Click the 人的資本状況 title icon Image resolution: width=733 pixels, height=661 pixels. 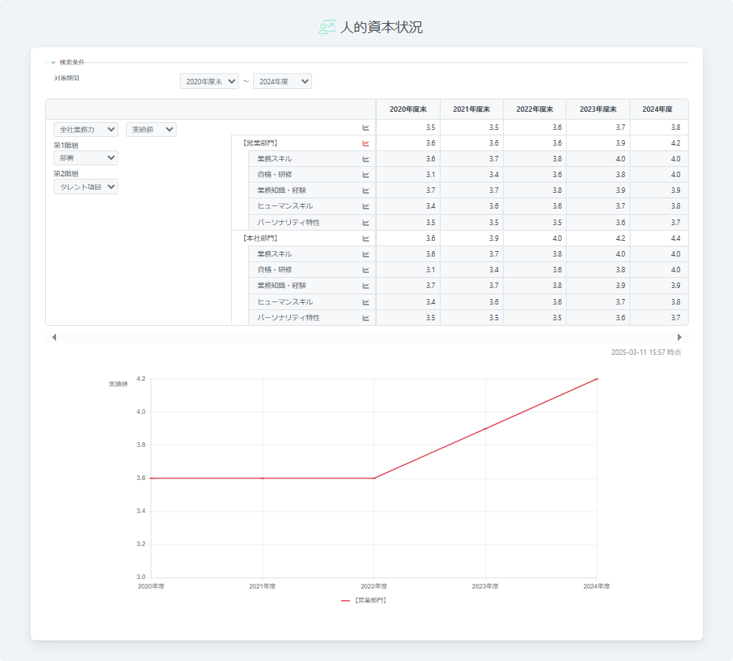pyautogui.click(x=326, y=27)
